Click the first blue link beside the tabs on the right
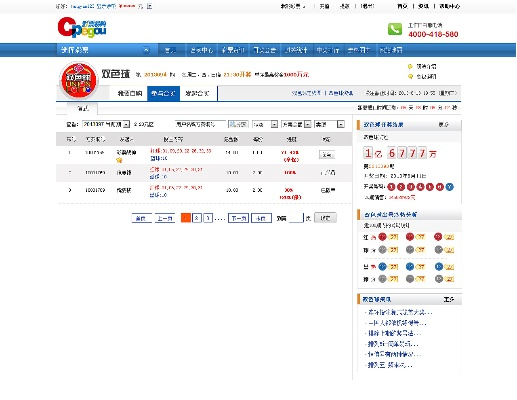517x400 pixels. [x=306, y=93]
